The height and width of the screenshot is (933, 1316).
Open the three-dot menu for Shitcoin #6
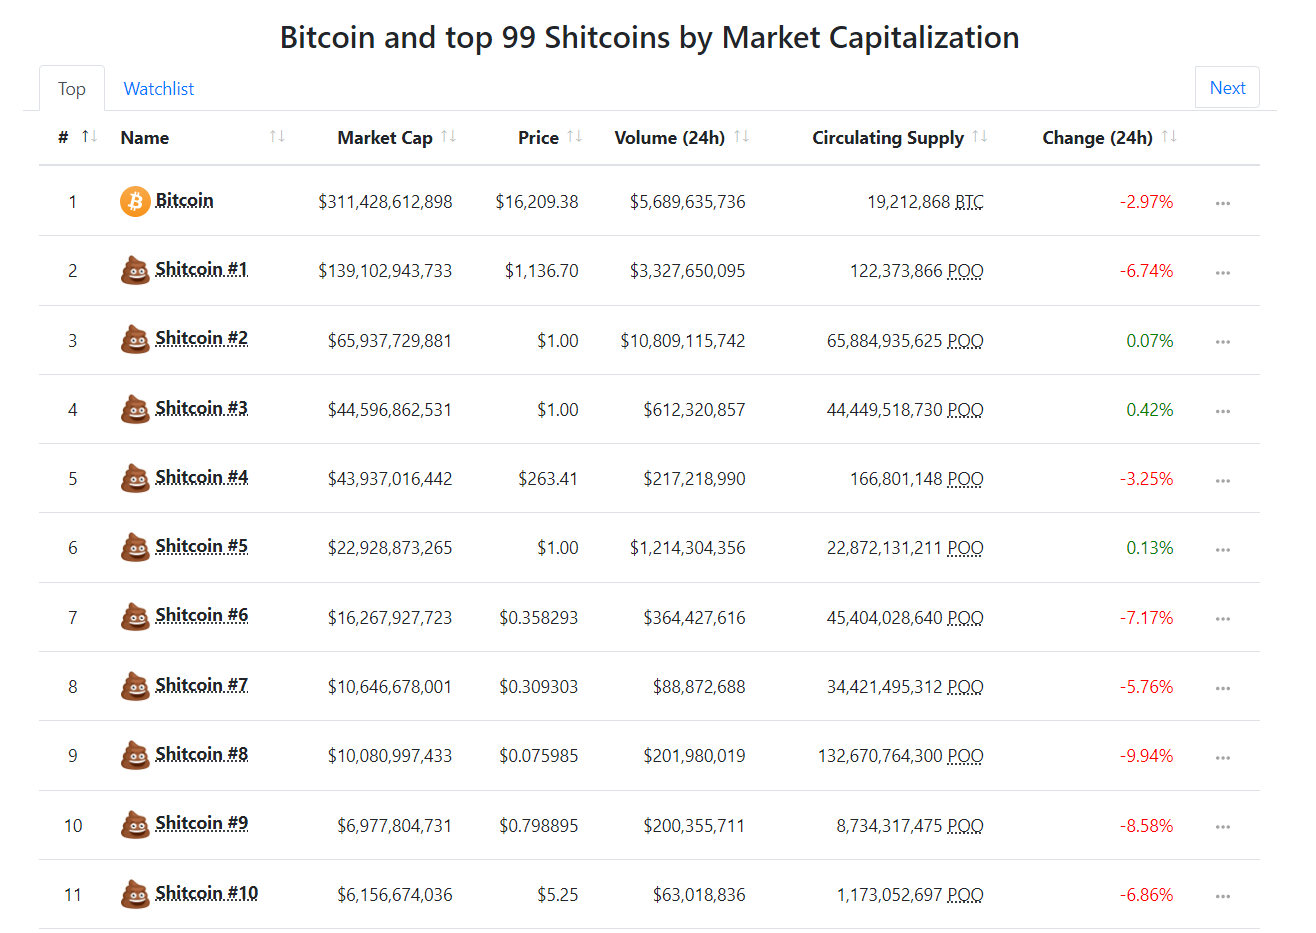[1222, 619]
